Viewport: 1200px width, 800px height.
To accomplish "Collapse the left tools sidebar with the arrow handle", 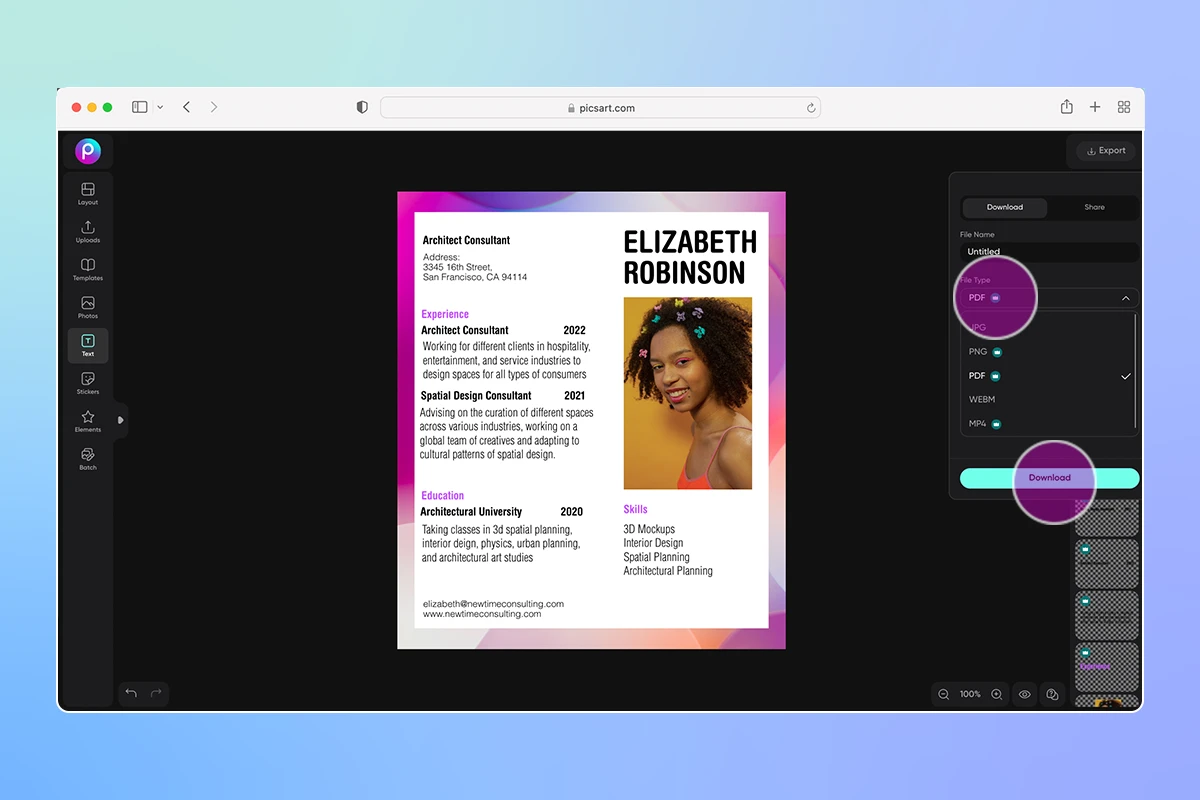I will pos(120,420).
